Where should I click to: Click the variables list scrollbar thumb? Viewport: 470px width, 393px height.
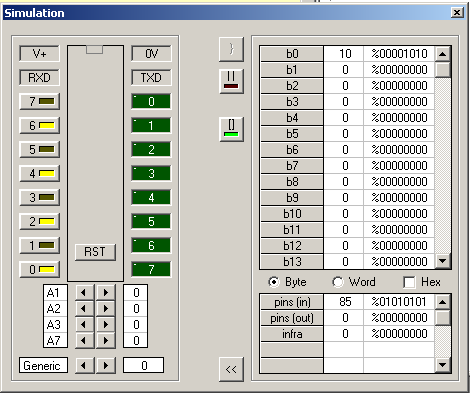click(x=443, y=69)
